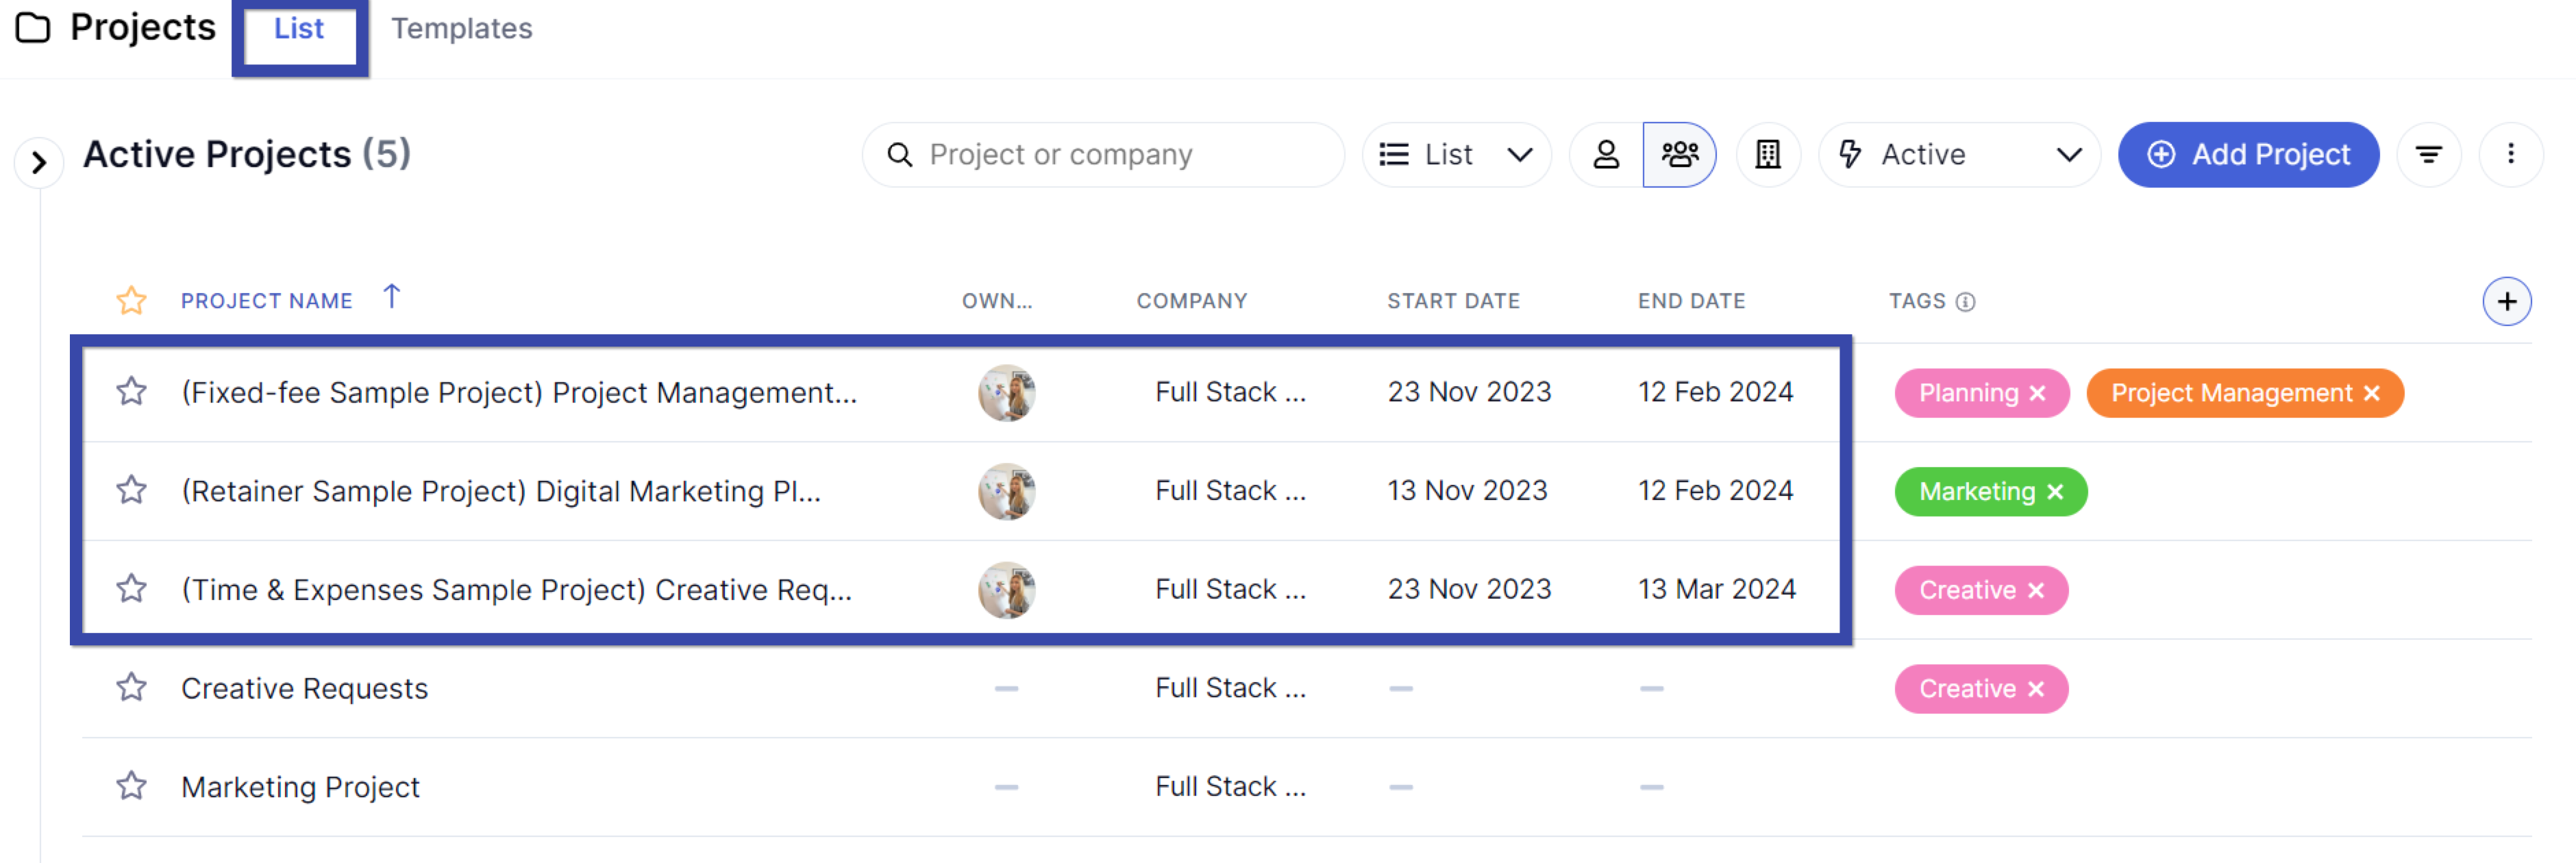The height and width of the screenshot is (863, 2576).
Task: Star the Fixed-fee Sample Project
Action: [131, 392]
